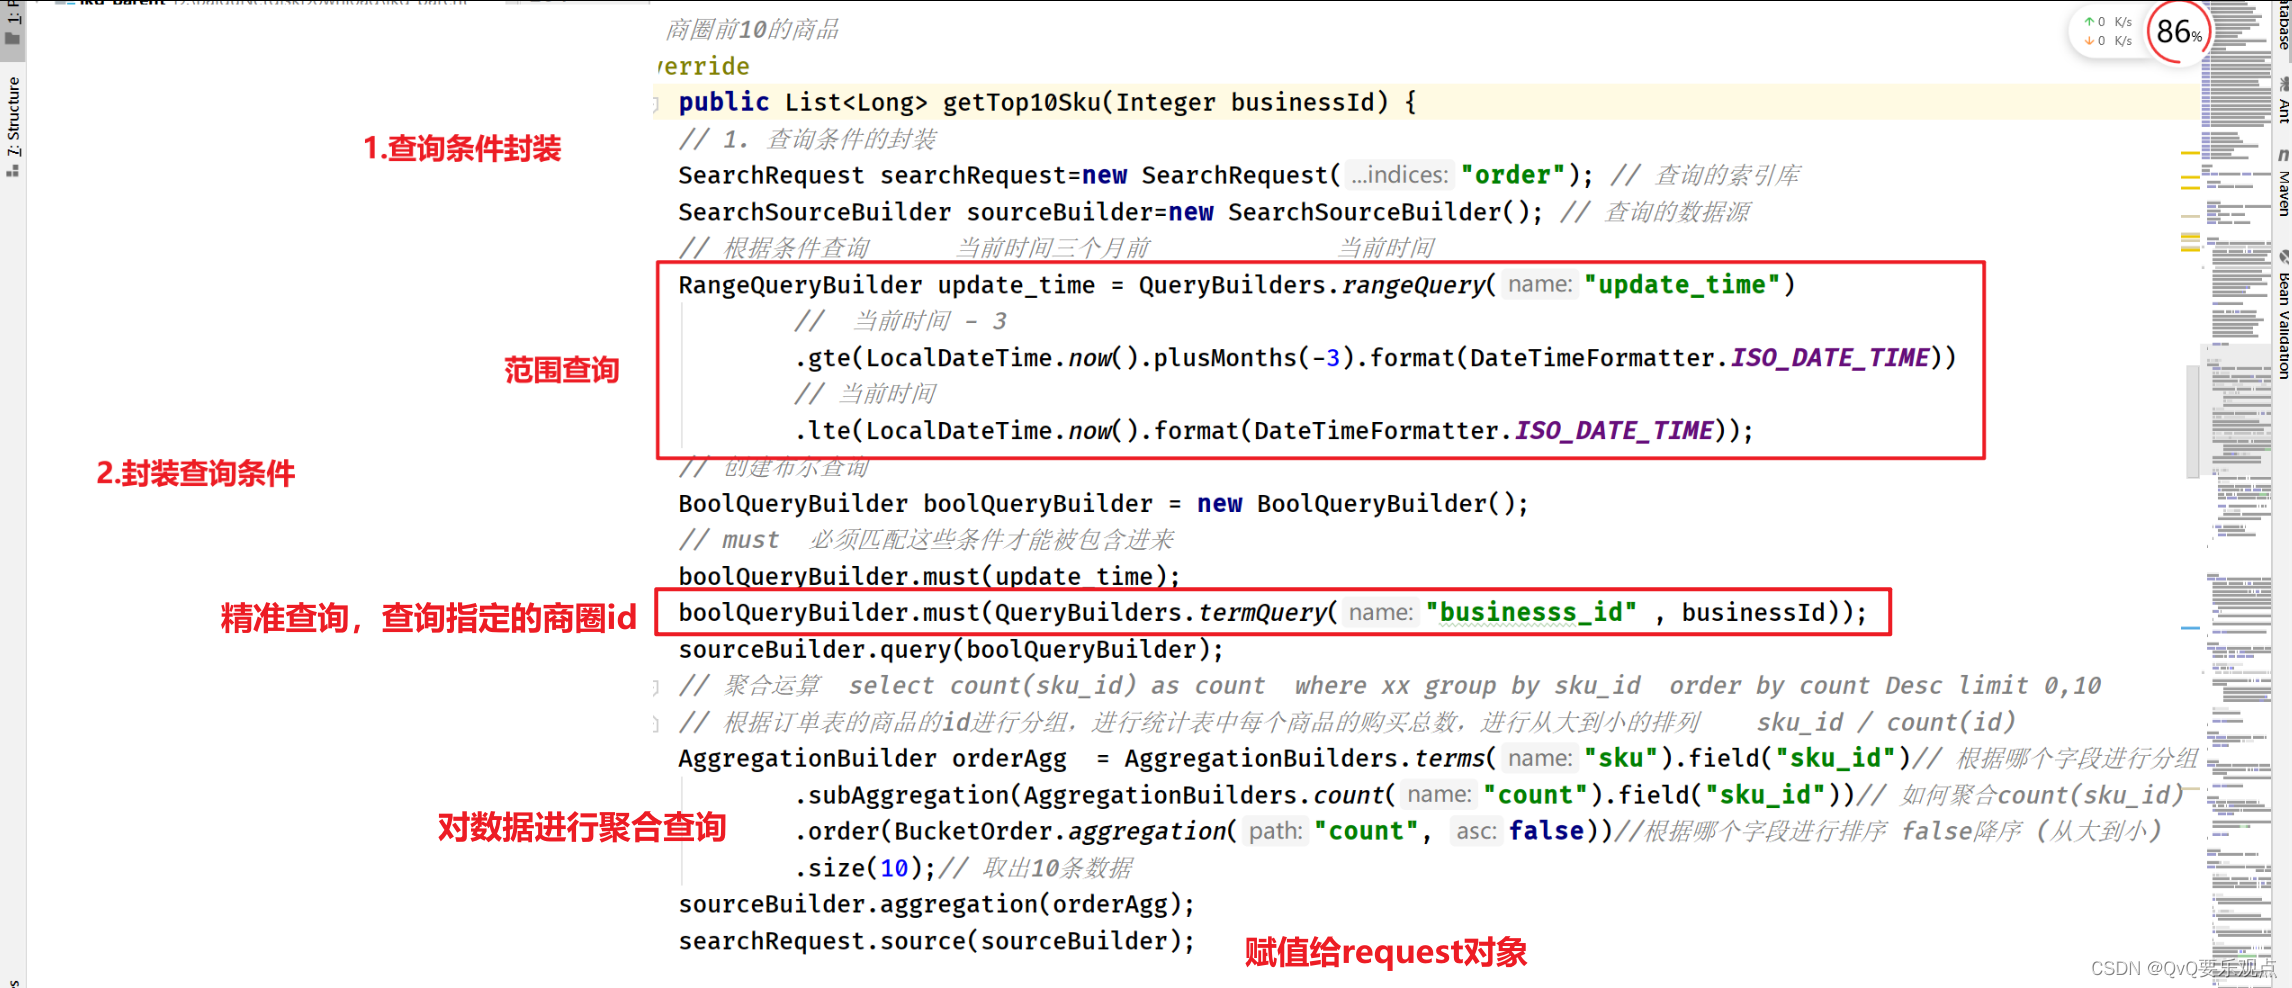Open the Bean Validation tool window tab
The width and height of the screenshot is (2292, 988).
tap(2283, 315)
